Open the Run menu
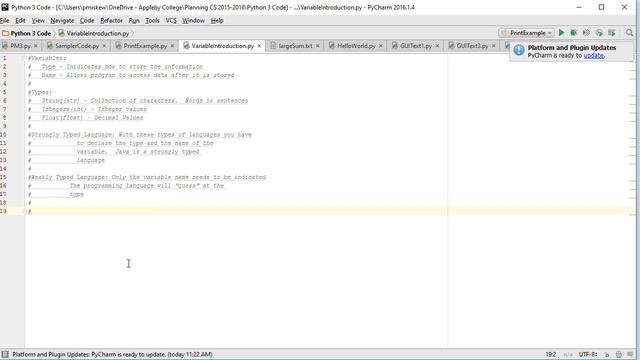This screenshot has height=360, width=640. click(134, 20)
